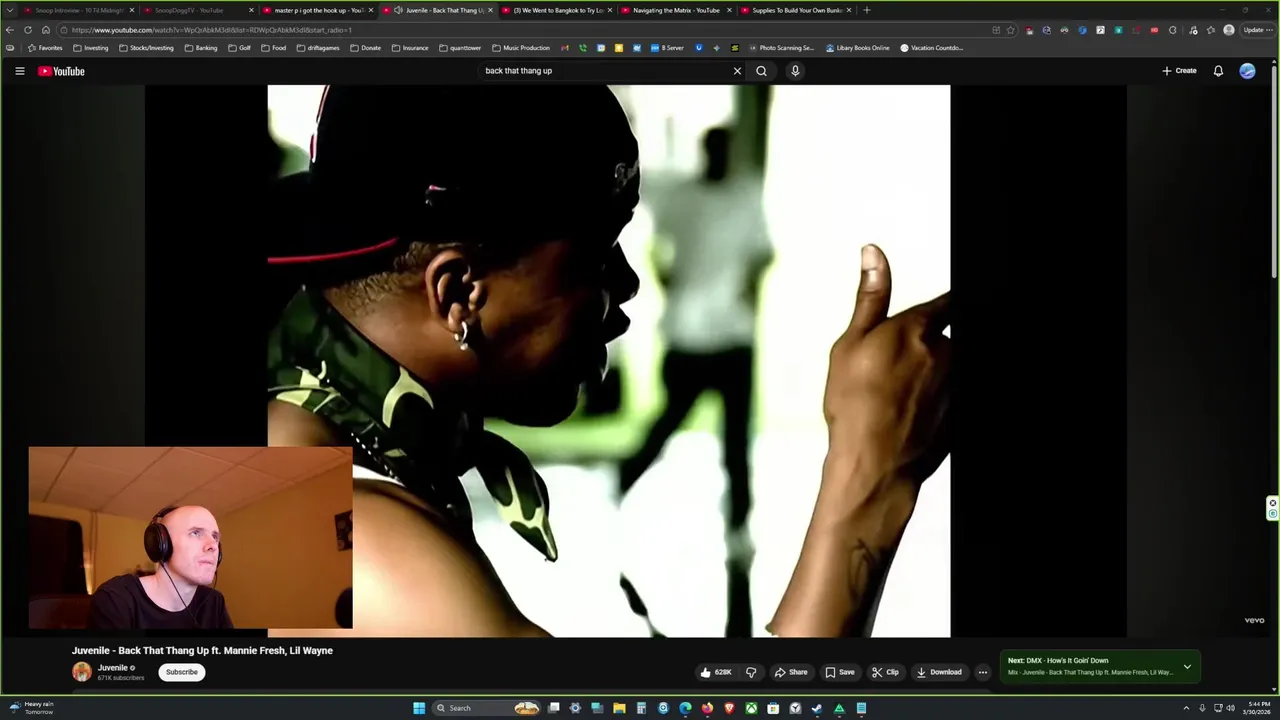This screenshot has height=720, width=1280.
Task: Open the Golf bookmarks folder
Action: tap(240, 48)
